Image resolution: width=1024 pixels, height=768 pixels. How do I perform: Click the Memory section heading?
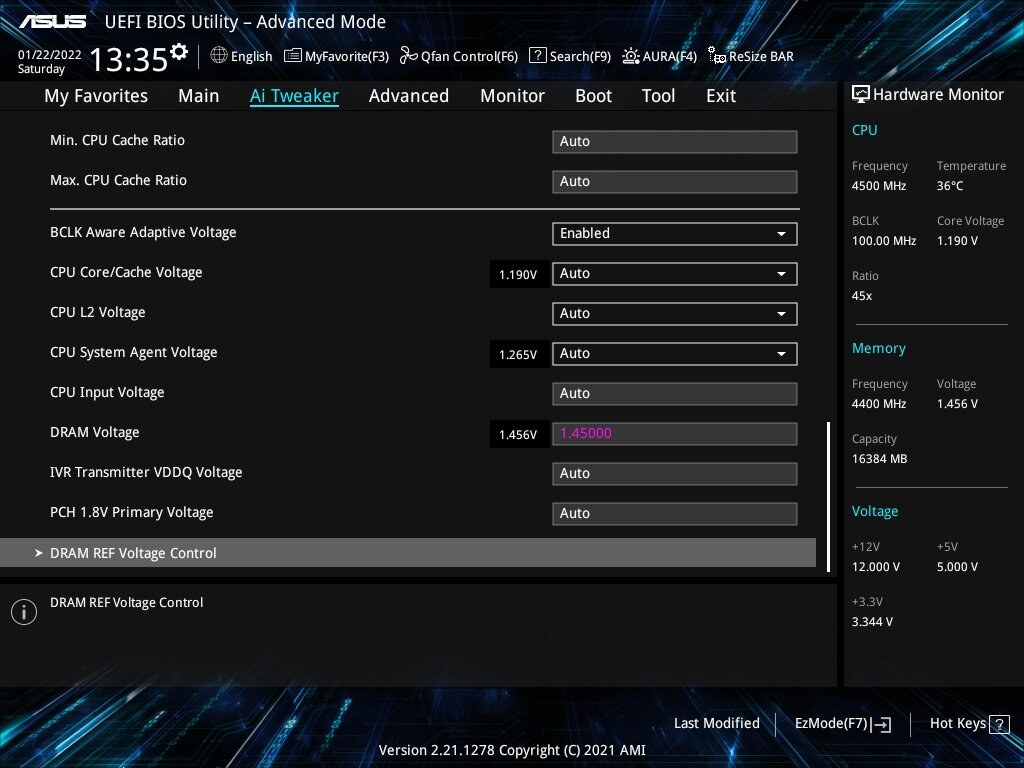click(878, 349)
